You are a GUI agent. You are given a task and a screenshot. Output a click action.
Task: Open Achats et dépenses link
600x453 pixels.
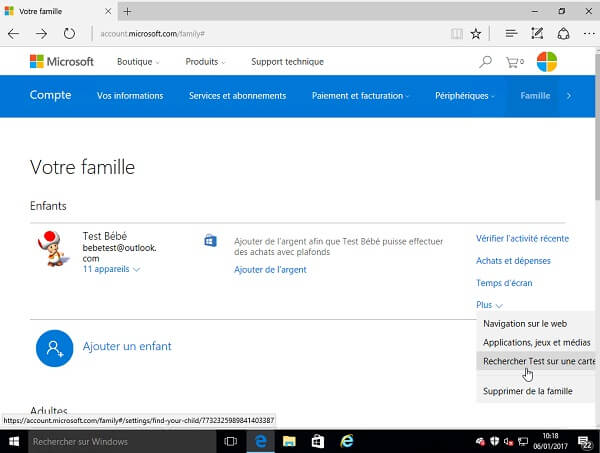(513, 261)
